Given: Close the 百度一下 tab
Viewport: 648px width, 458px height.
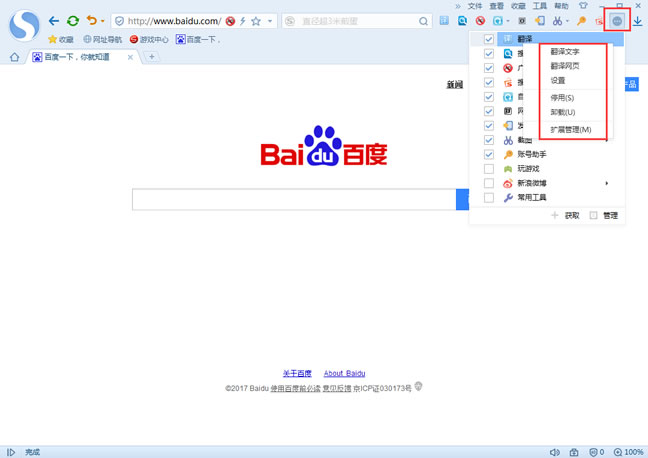Looking at the screenshot, I should 130,57.
